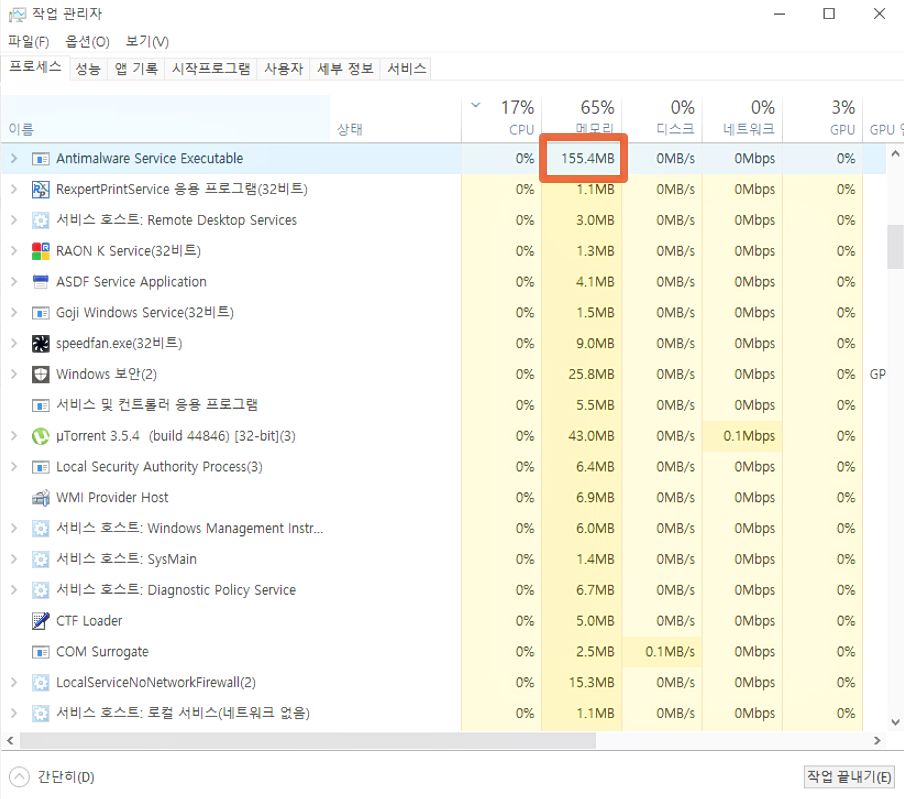Expand the Local Security Authority Process(3)
Screen dimensions: 904x799
(14, 466)
